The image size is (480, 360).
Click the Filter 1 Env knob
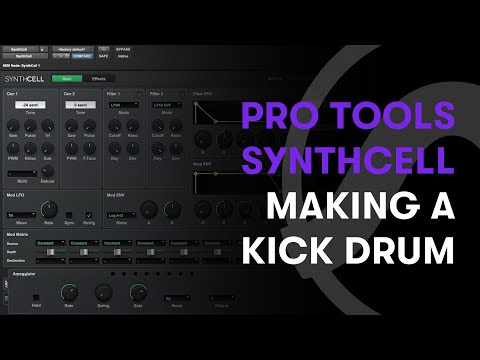(x=133, y=148)
